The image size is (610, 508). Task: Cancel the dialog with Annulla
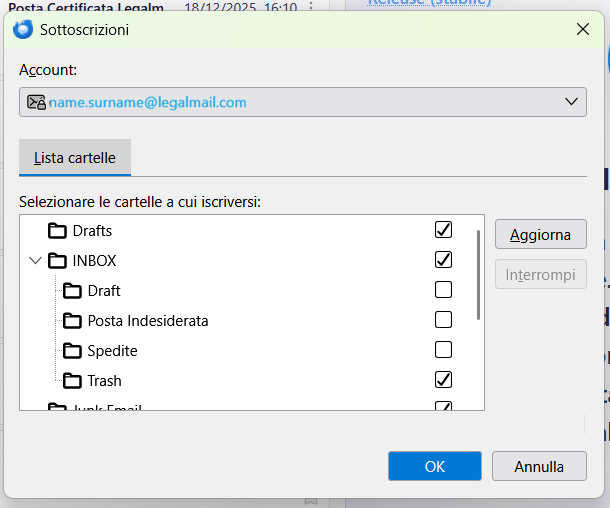click(539, 466)
